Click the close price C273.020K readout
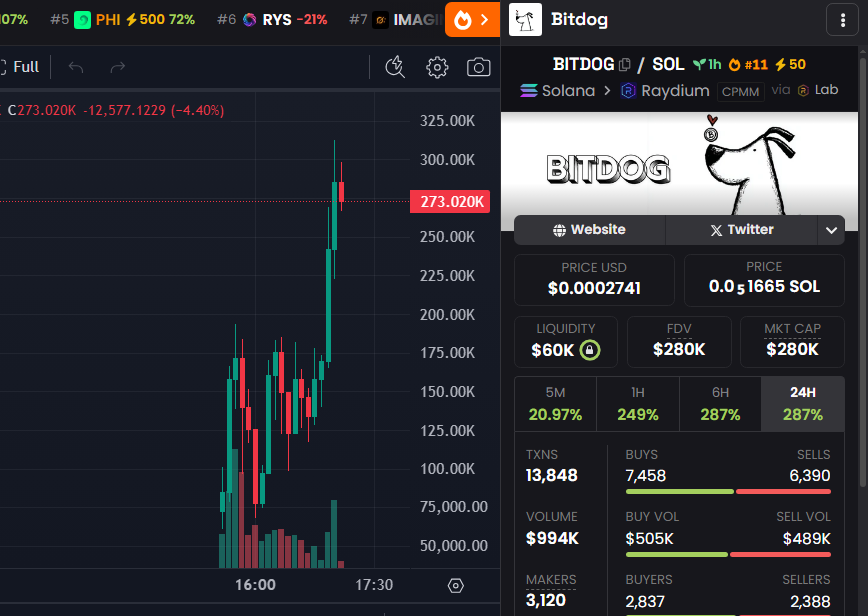The height and width of the screenshot is (616, 868). 42,110
